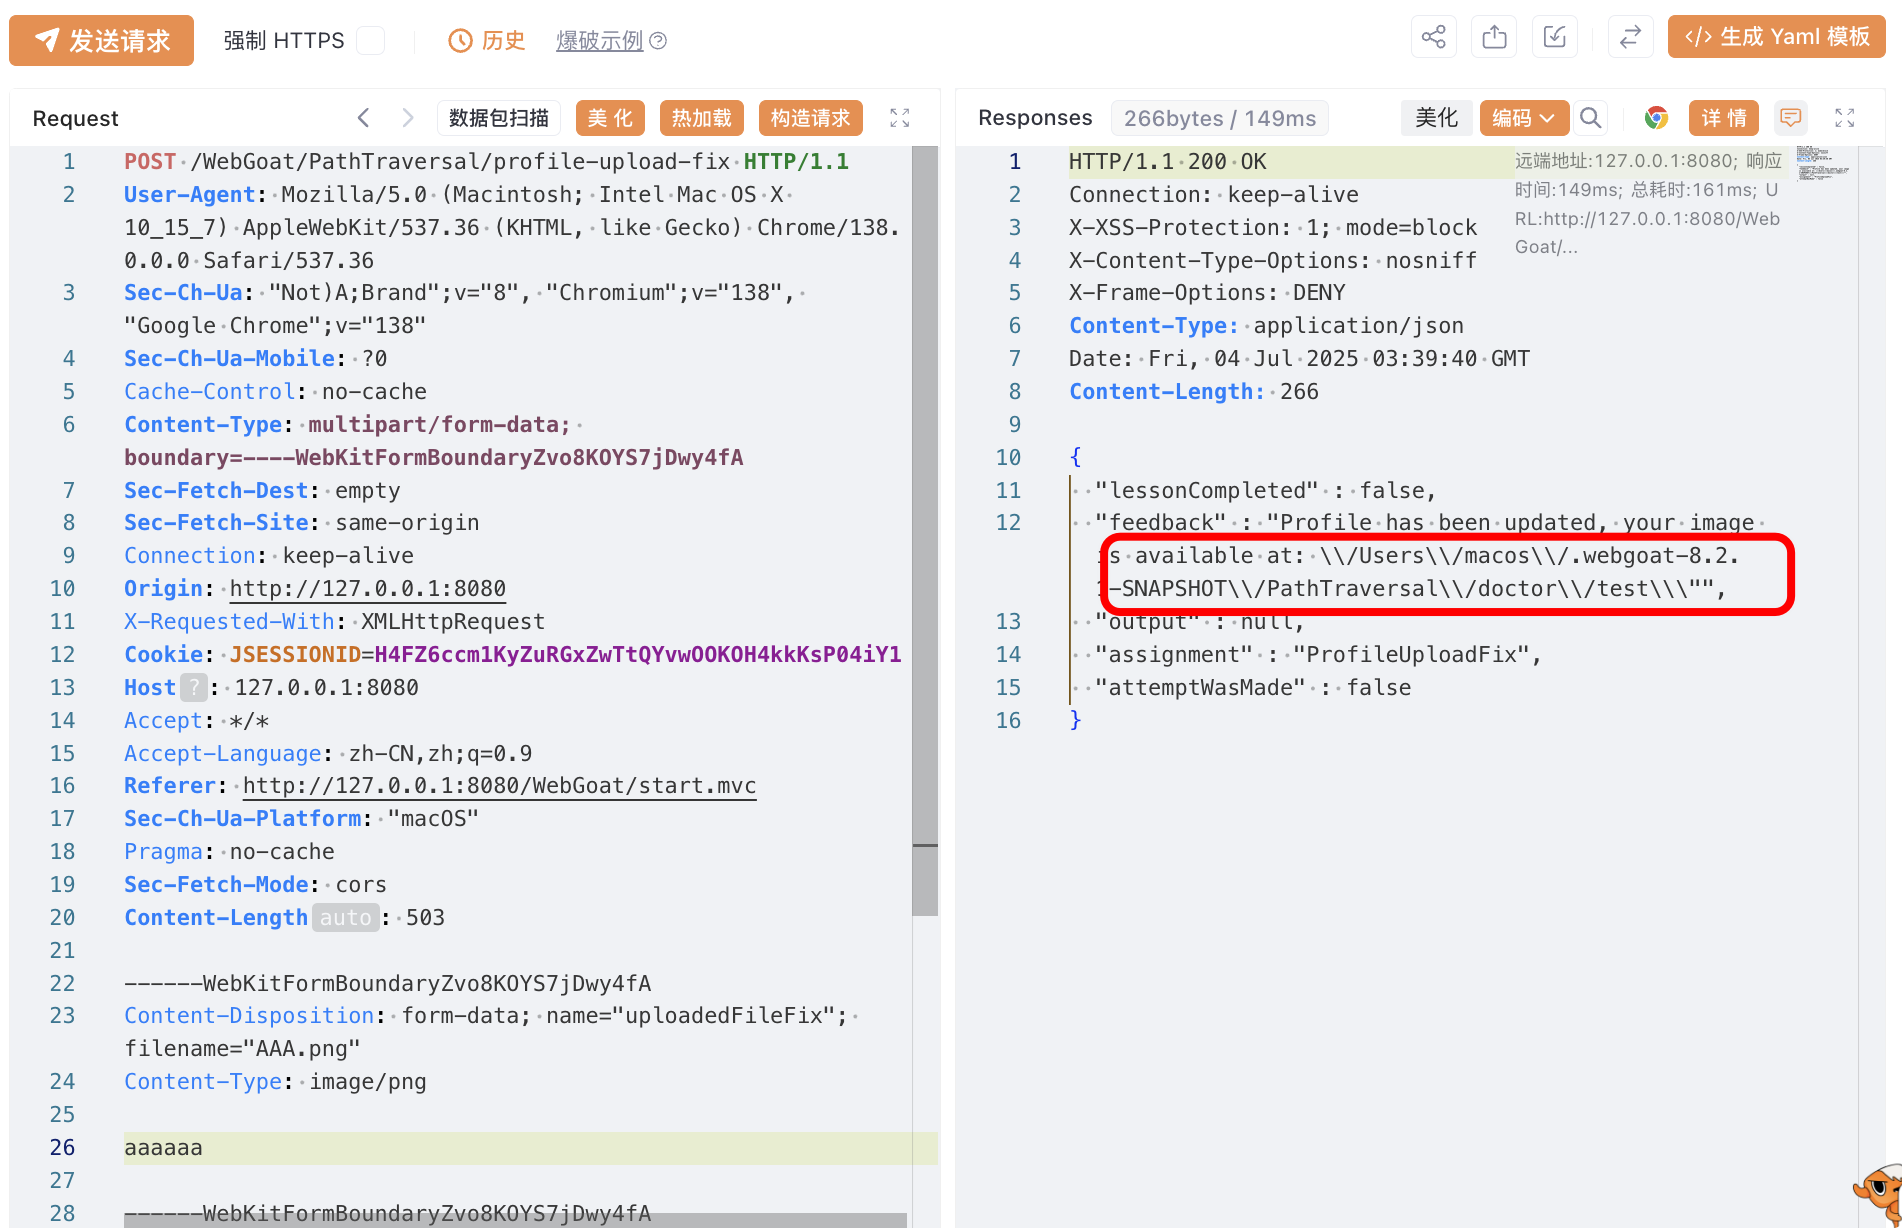The image size is (1902, 1228).
Task: Click the help icon next to Host header
Action: 193,688
